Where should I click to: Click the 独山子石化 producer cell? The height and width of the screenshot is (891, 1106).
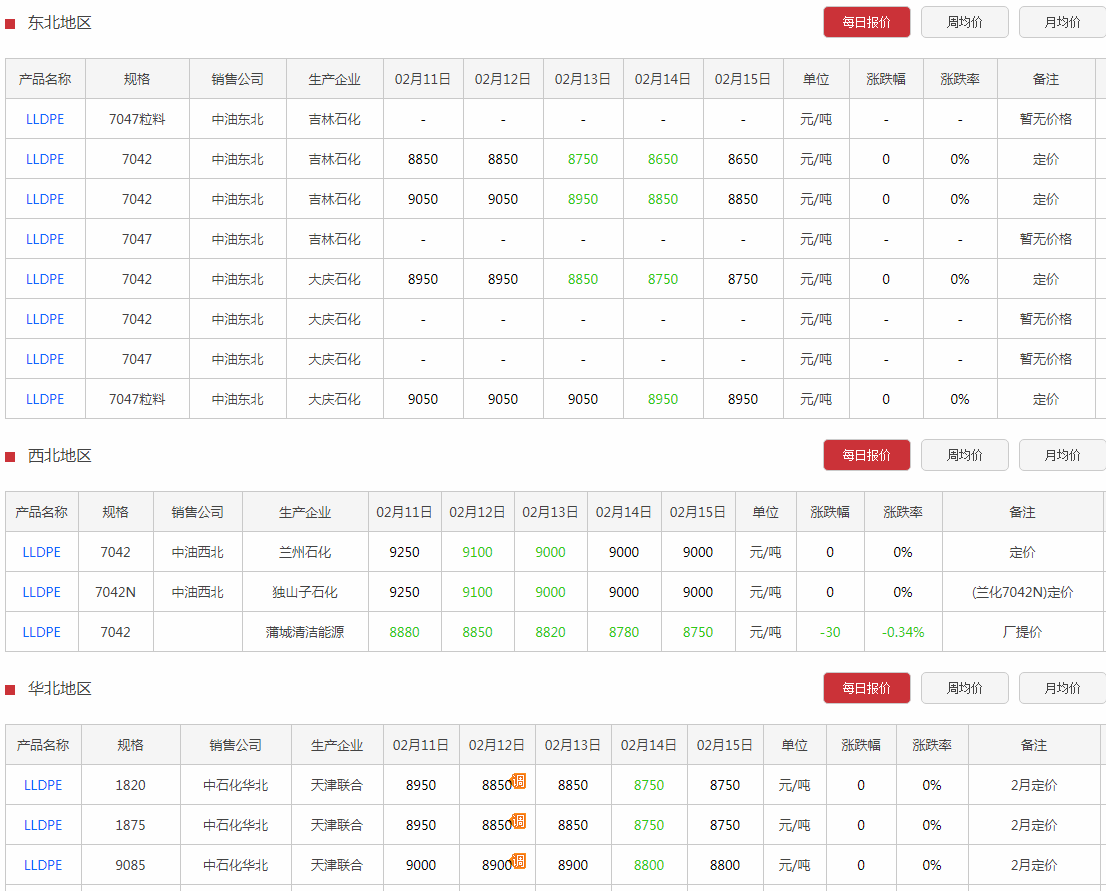(x=305, y=593)
